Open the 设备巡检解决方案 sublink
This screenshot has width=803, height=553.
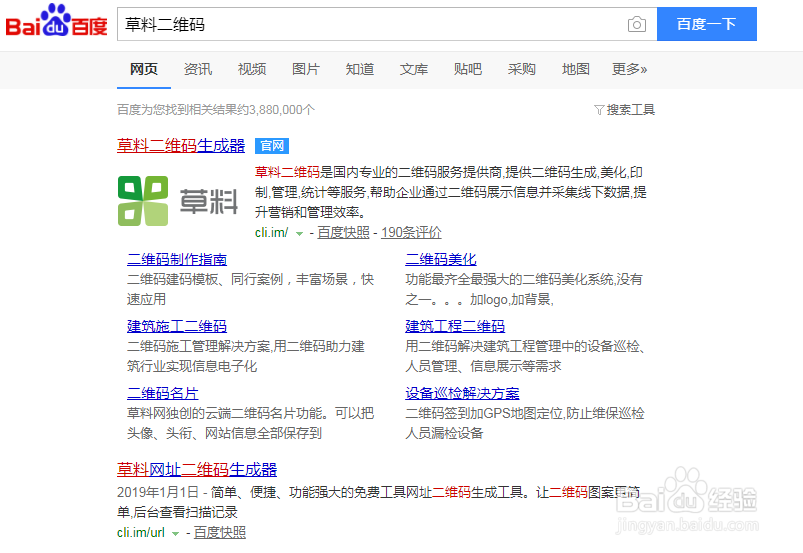pos(462,394)
